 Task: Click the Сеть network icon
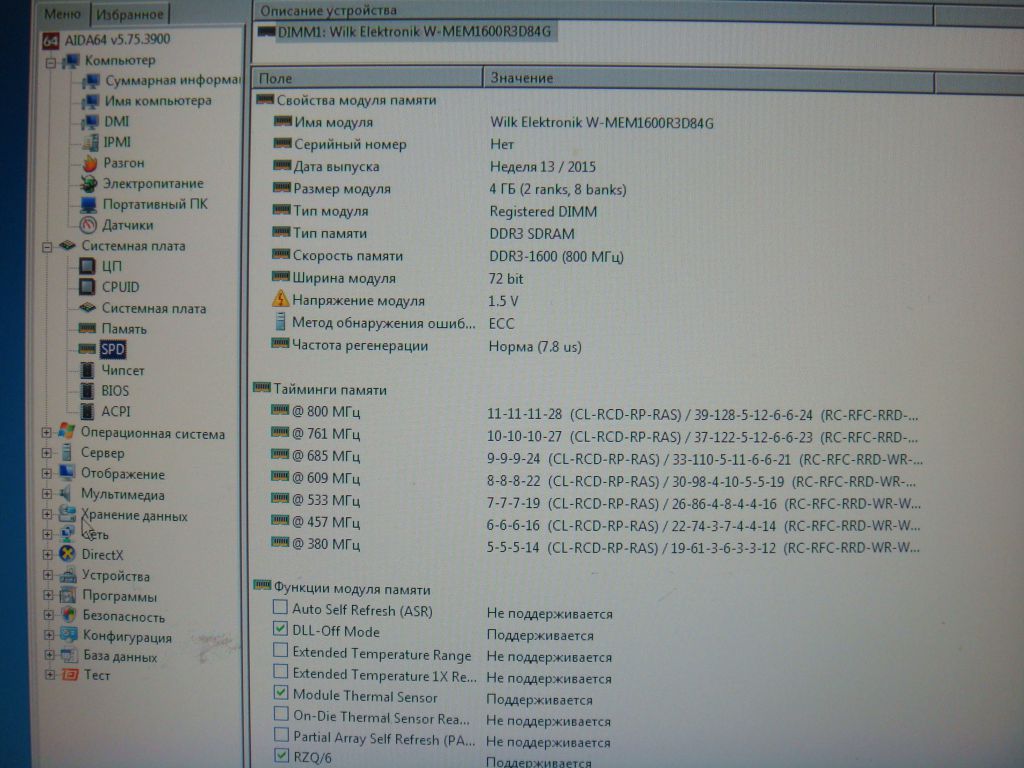[x=67, y=534]
